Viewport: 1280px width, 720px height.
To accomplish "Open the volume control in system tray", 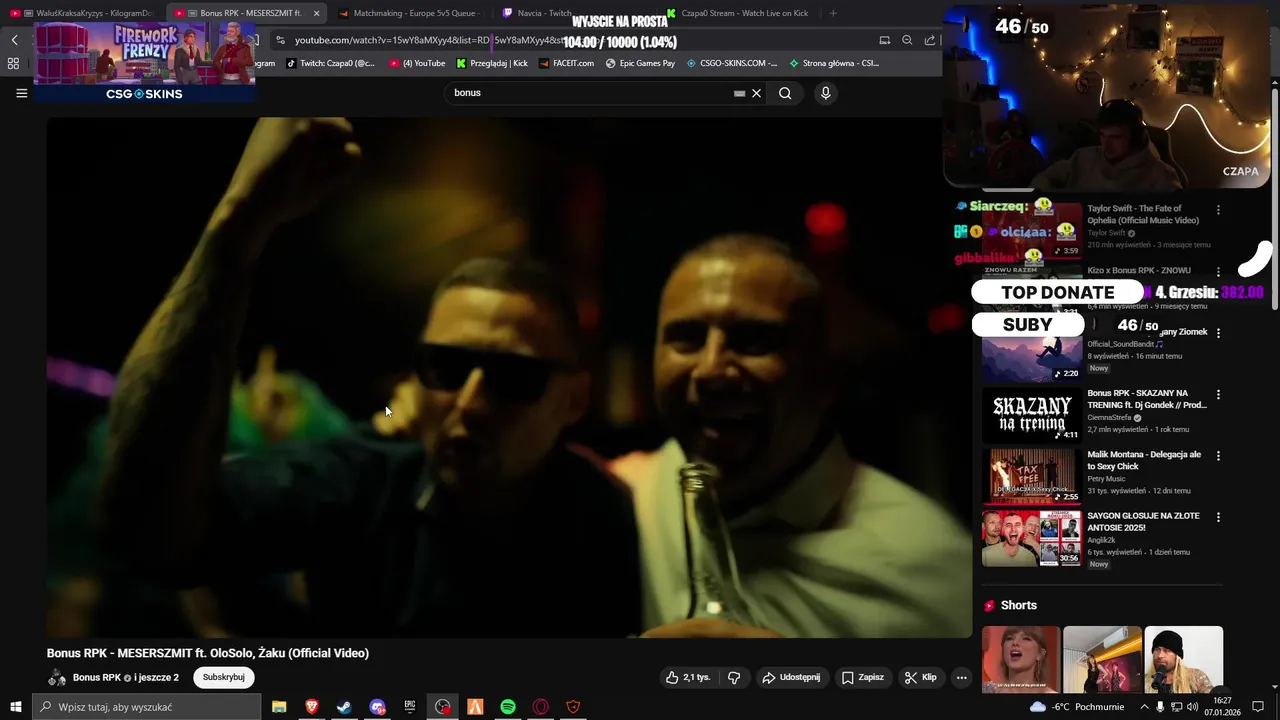I will click(1193, 707).
